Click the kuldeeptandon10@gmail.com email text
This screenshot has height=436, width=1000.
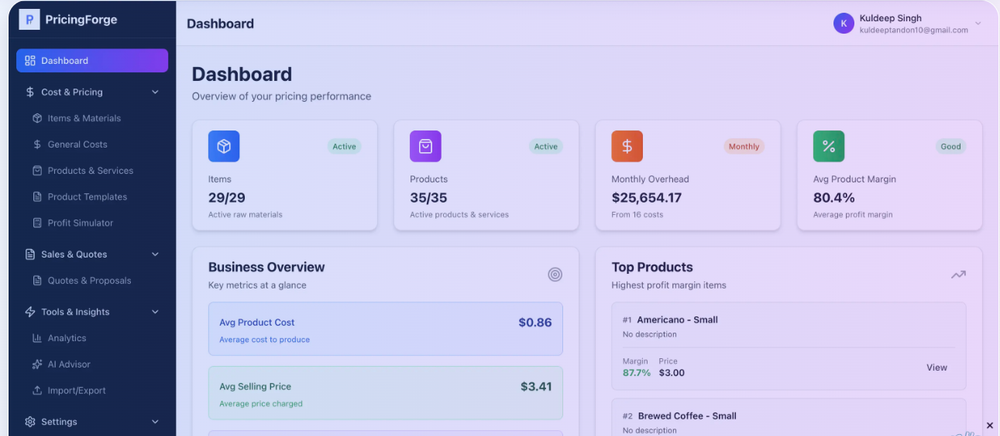coord(913,30)
